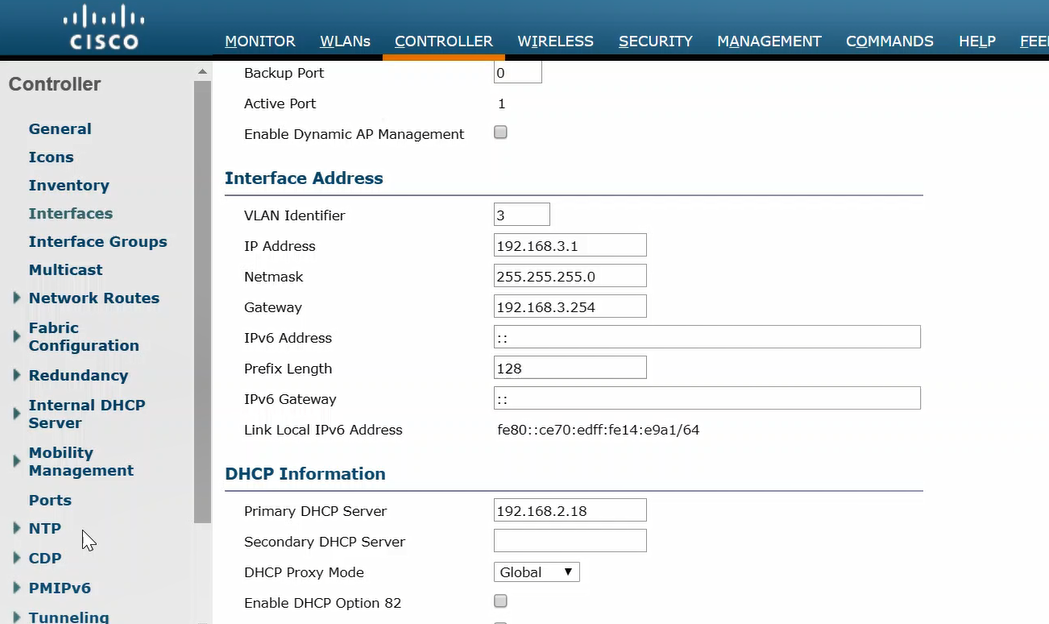Expand the PMIPv6 section arrow
Viewport: 1049px width, 624px height.
pyautogui.click(x=17, y=588)
